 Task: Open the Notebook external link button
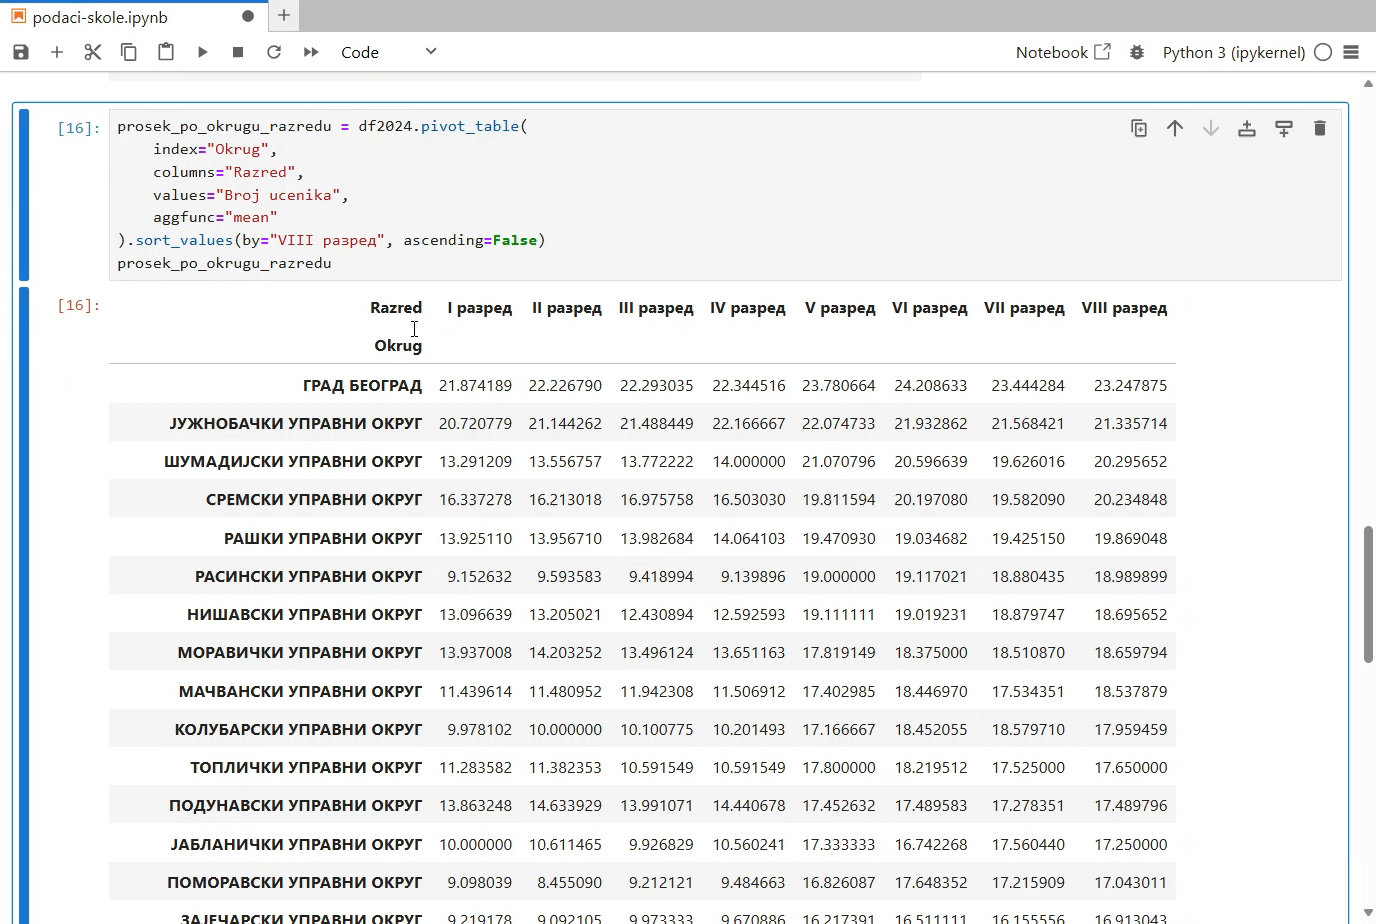tap(1063, 52)
